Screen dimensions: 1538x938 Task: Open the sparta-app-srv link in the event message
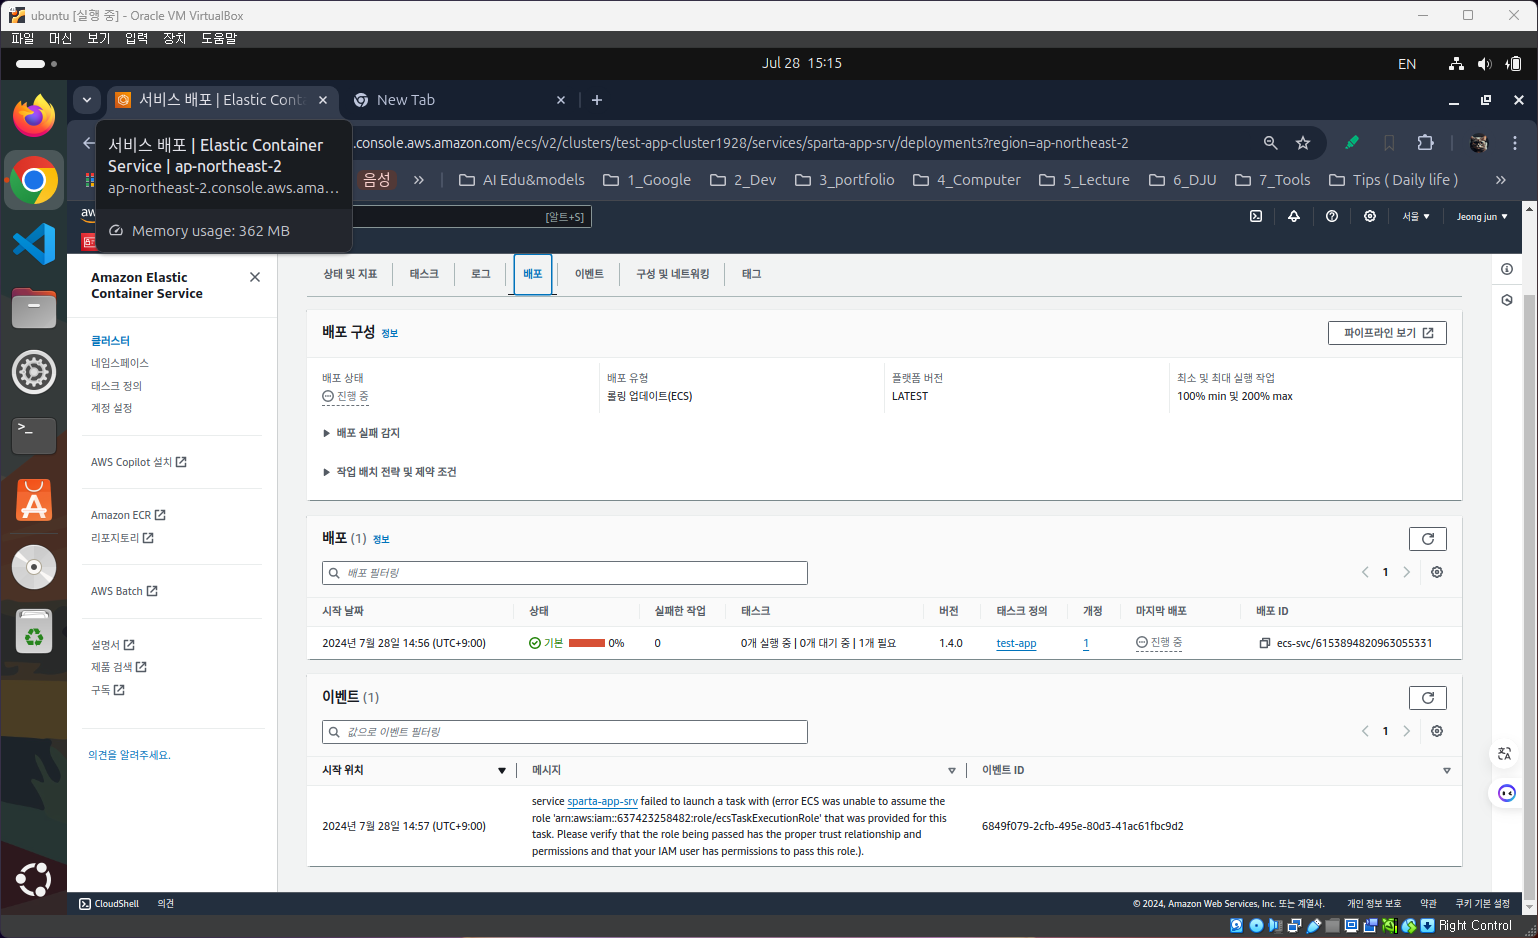pyautogui.click(x=602, y=801)
